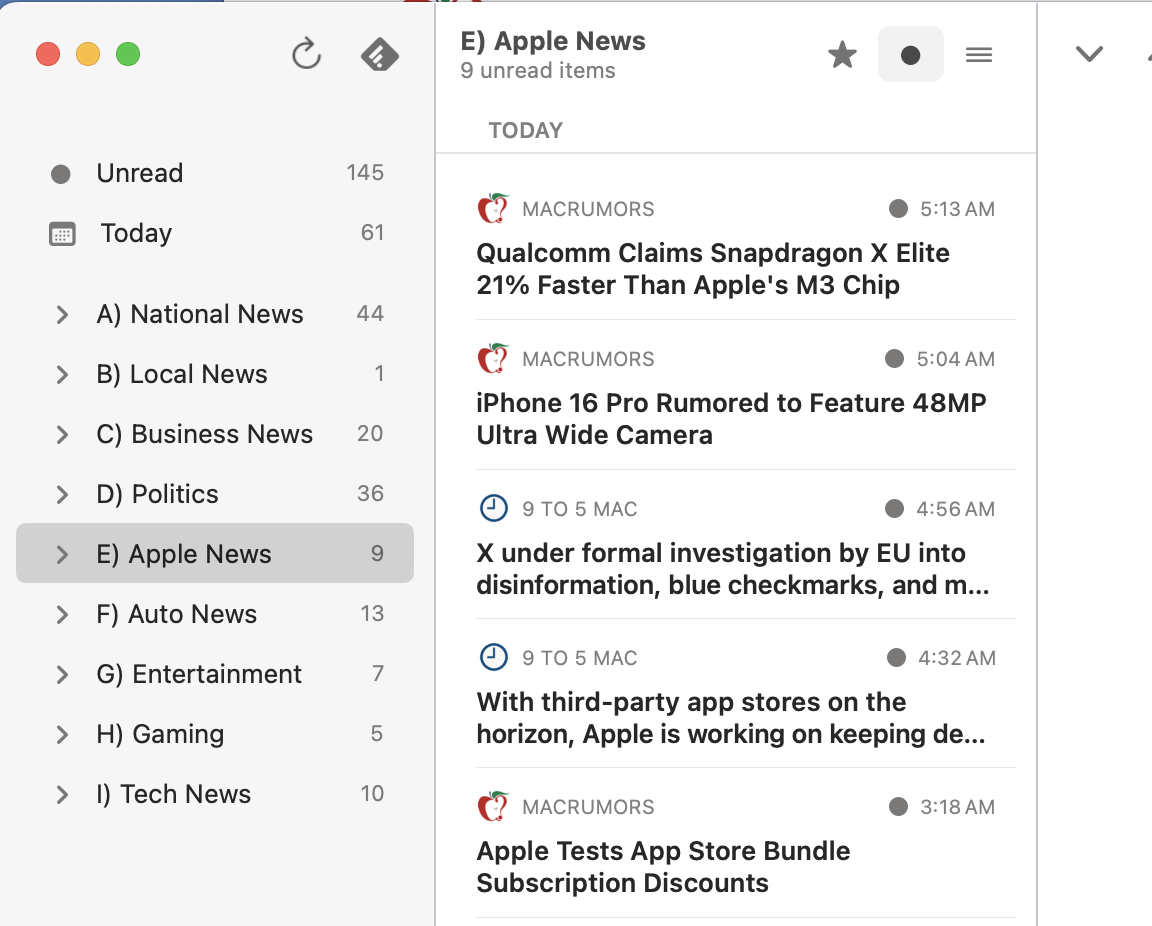
Task: Toggle unread dot on 3:18 AM article
Action: click(x=898, y=807)
